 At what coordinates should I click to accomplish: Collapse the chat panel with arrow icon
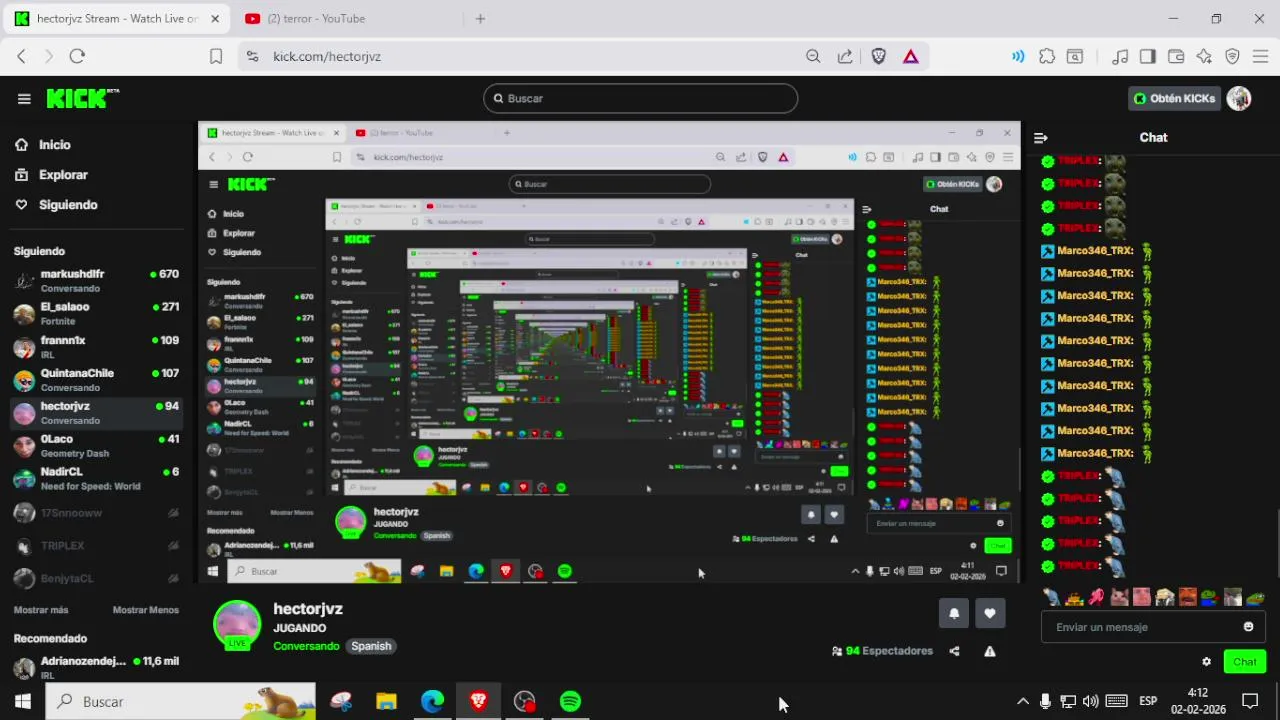point(1041,138)
